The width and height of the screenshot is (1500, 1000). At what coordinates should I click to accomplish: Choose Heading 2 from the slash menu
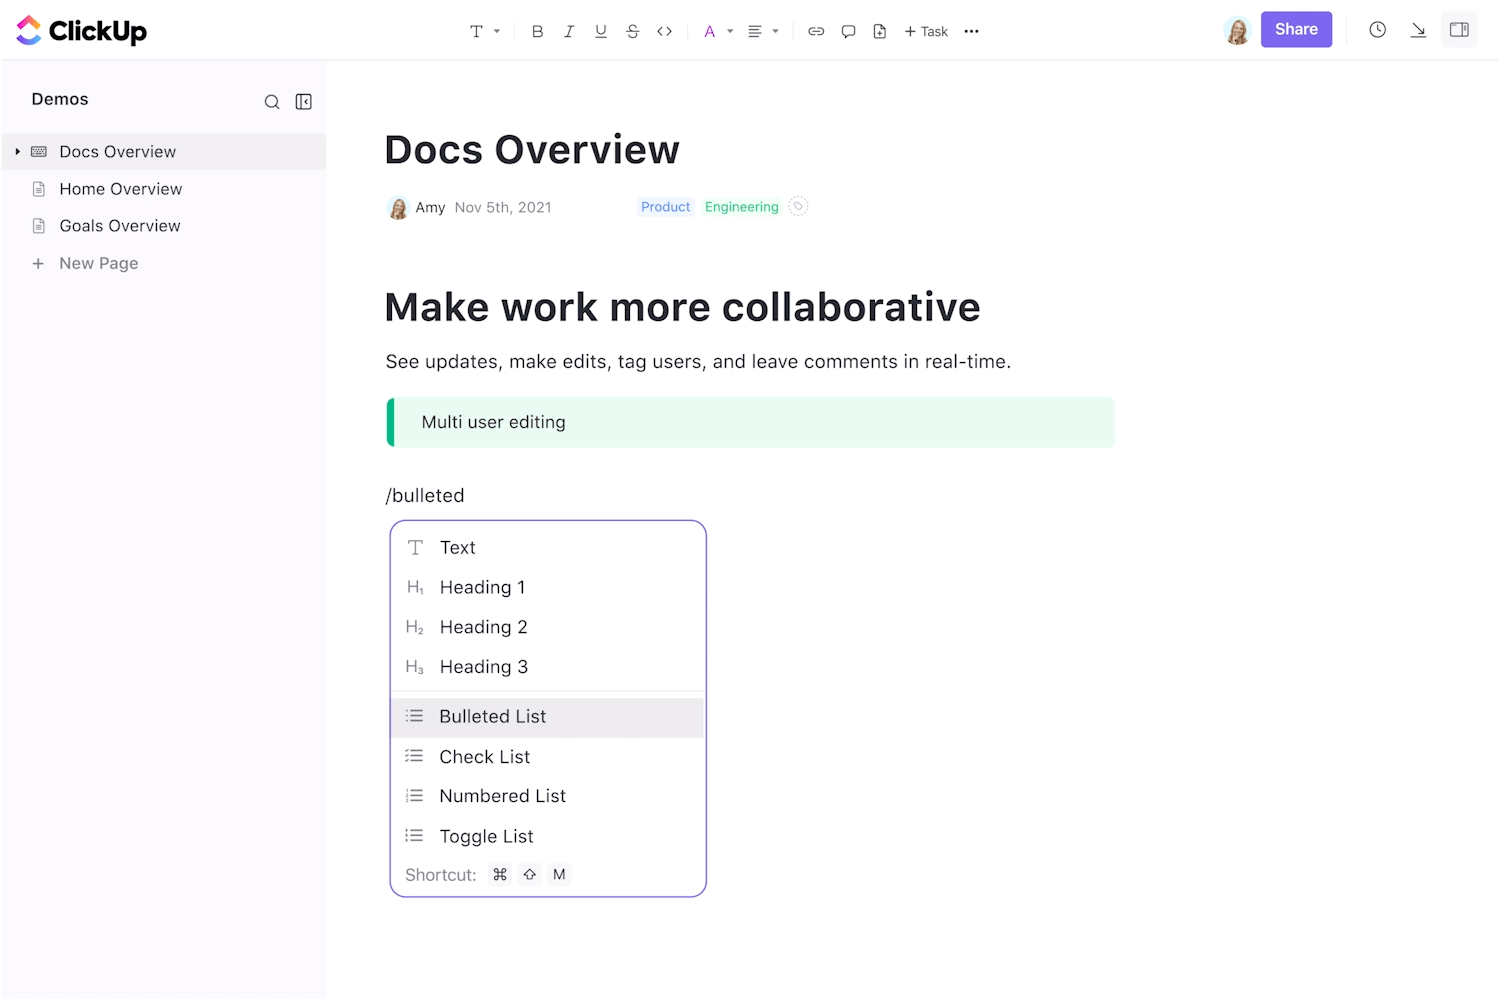pyautogui.click(x=483, y=627)
